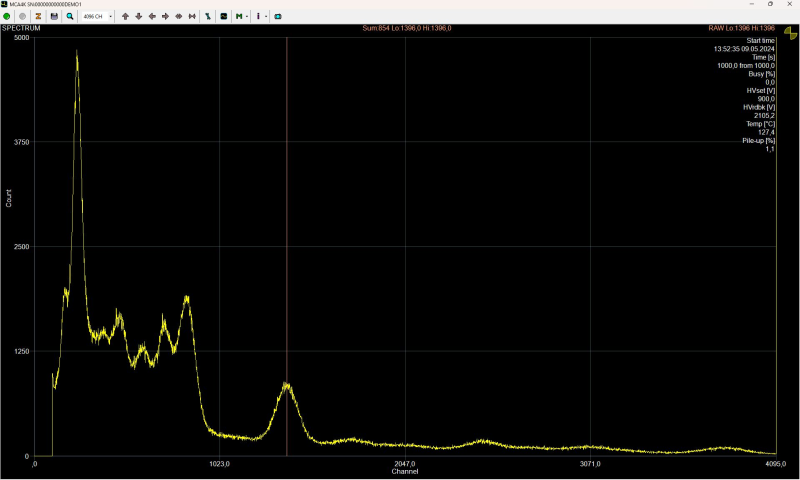Click the magnifier zoom icon
Screen dimensions: 800x480
(70, 16)
